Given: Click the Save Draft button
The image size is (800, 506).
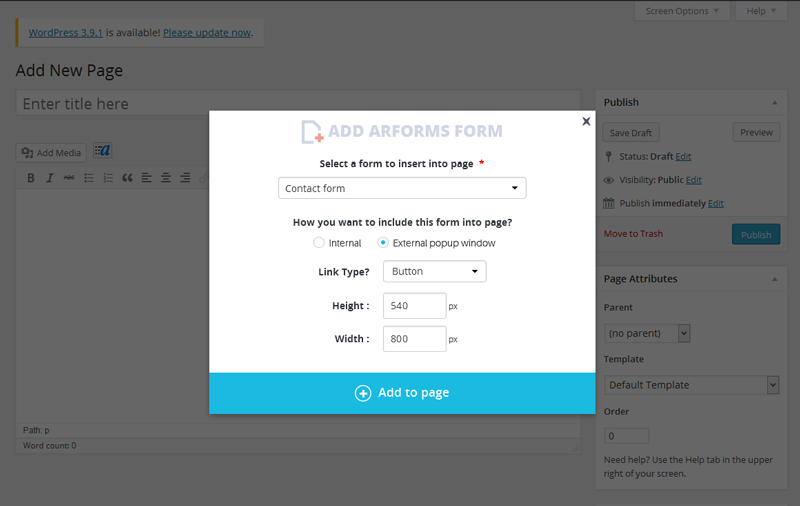Looking at the screenshot, I should click(x=631, y=133).
